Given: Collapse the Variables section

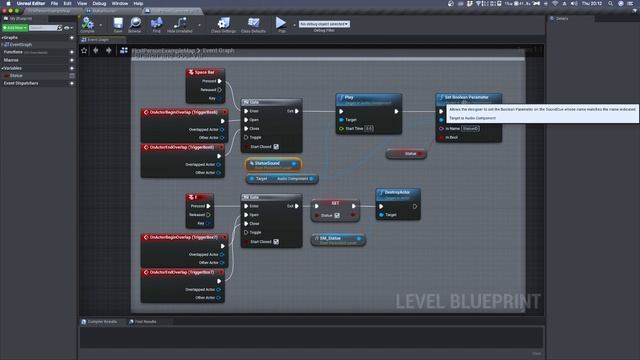Looking at the screenshot, I should tap(3, 68).
